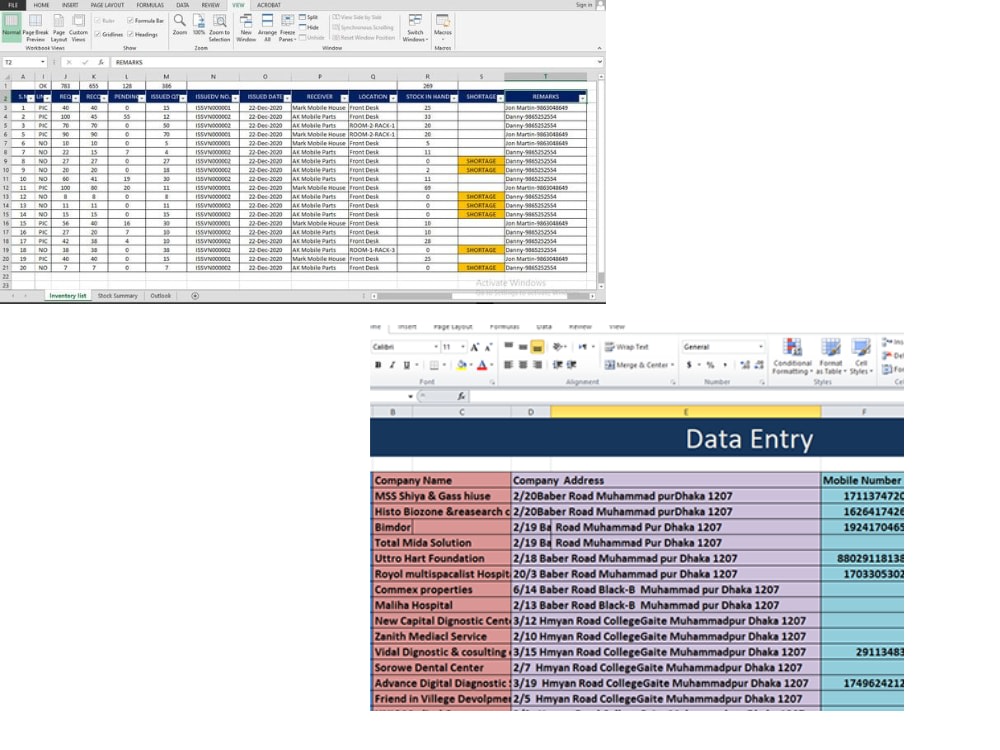The width and height of the screenshot is (1000, 750).
Task: Open a New Window
Action: (246, 27)
